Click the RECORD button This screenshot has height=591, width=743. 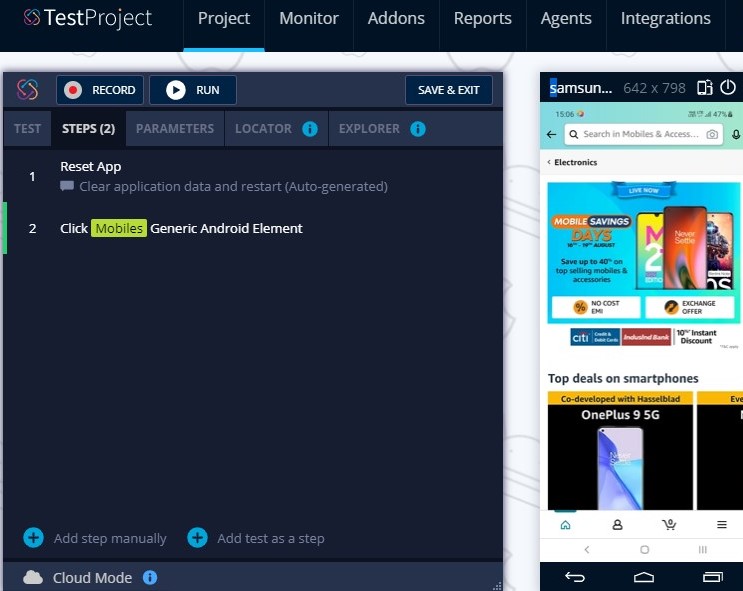pyautogui.click(x=100, y=90)
